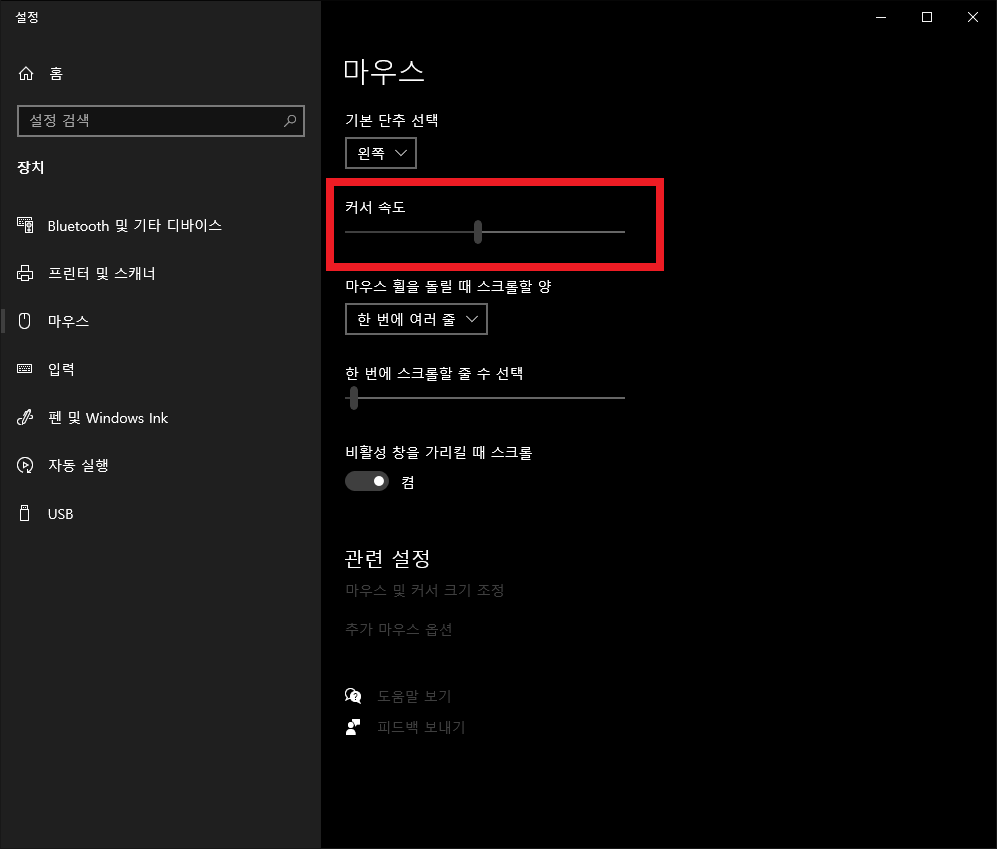This screenshot has height=849, width=997.
Task: Click the USB drive icon in the sidebar
Action: (x=25, y=513)
